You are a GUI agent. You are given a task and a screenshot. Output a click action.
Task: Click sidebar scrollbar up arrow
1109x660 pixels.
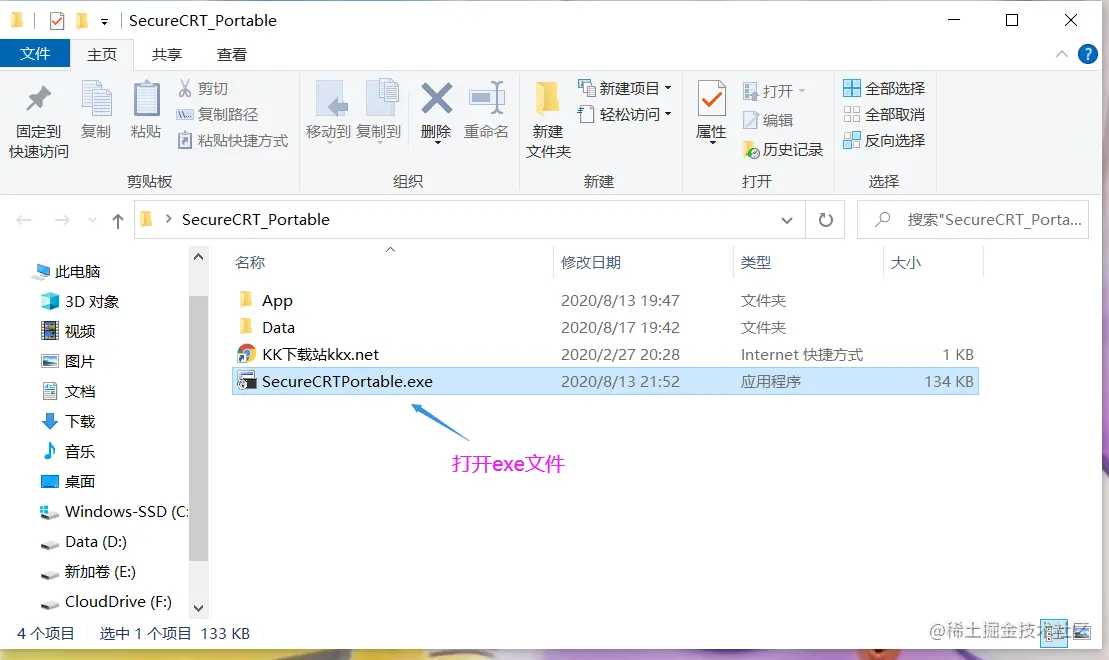pos(199,257)
